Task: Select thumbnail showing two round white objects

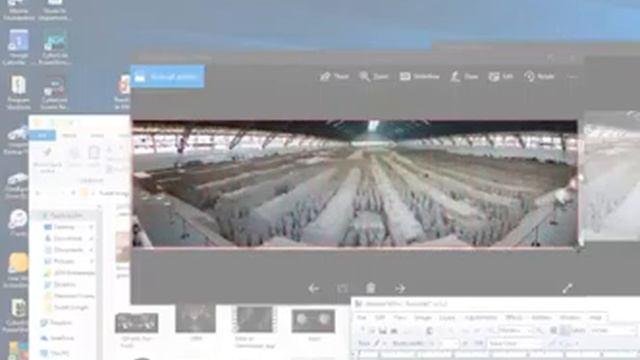Action: coord(313,321)
